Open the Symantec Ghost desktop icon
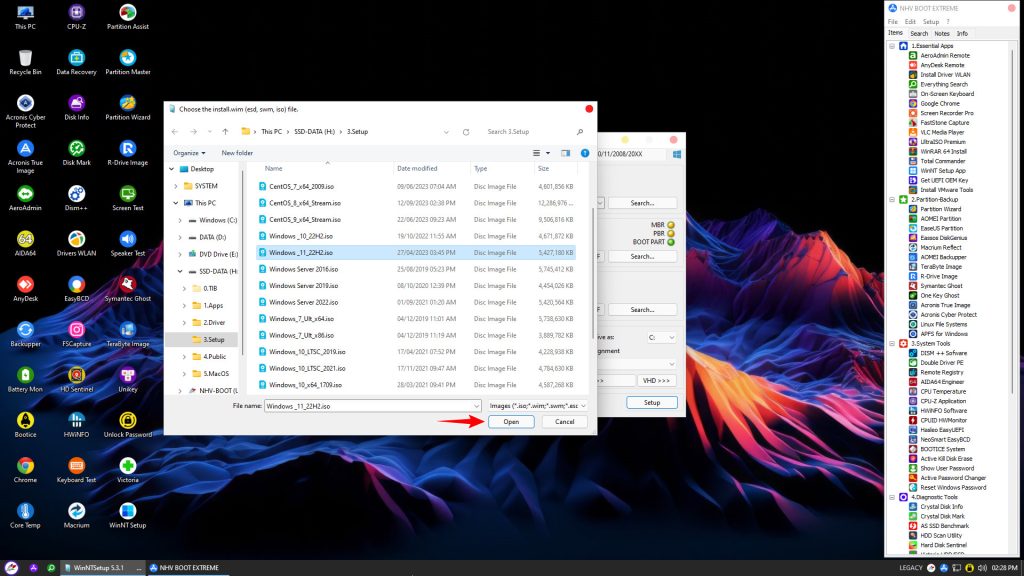The height and width of the screenshot is (576, 1024). [x=128, y=289]
